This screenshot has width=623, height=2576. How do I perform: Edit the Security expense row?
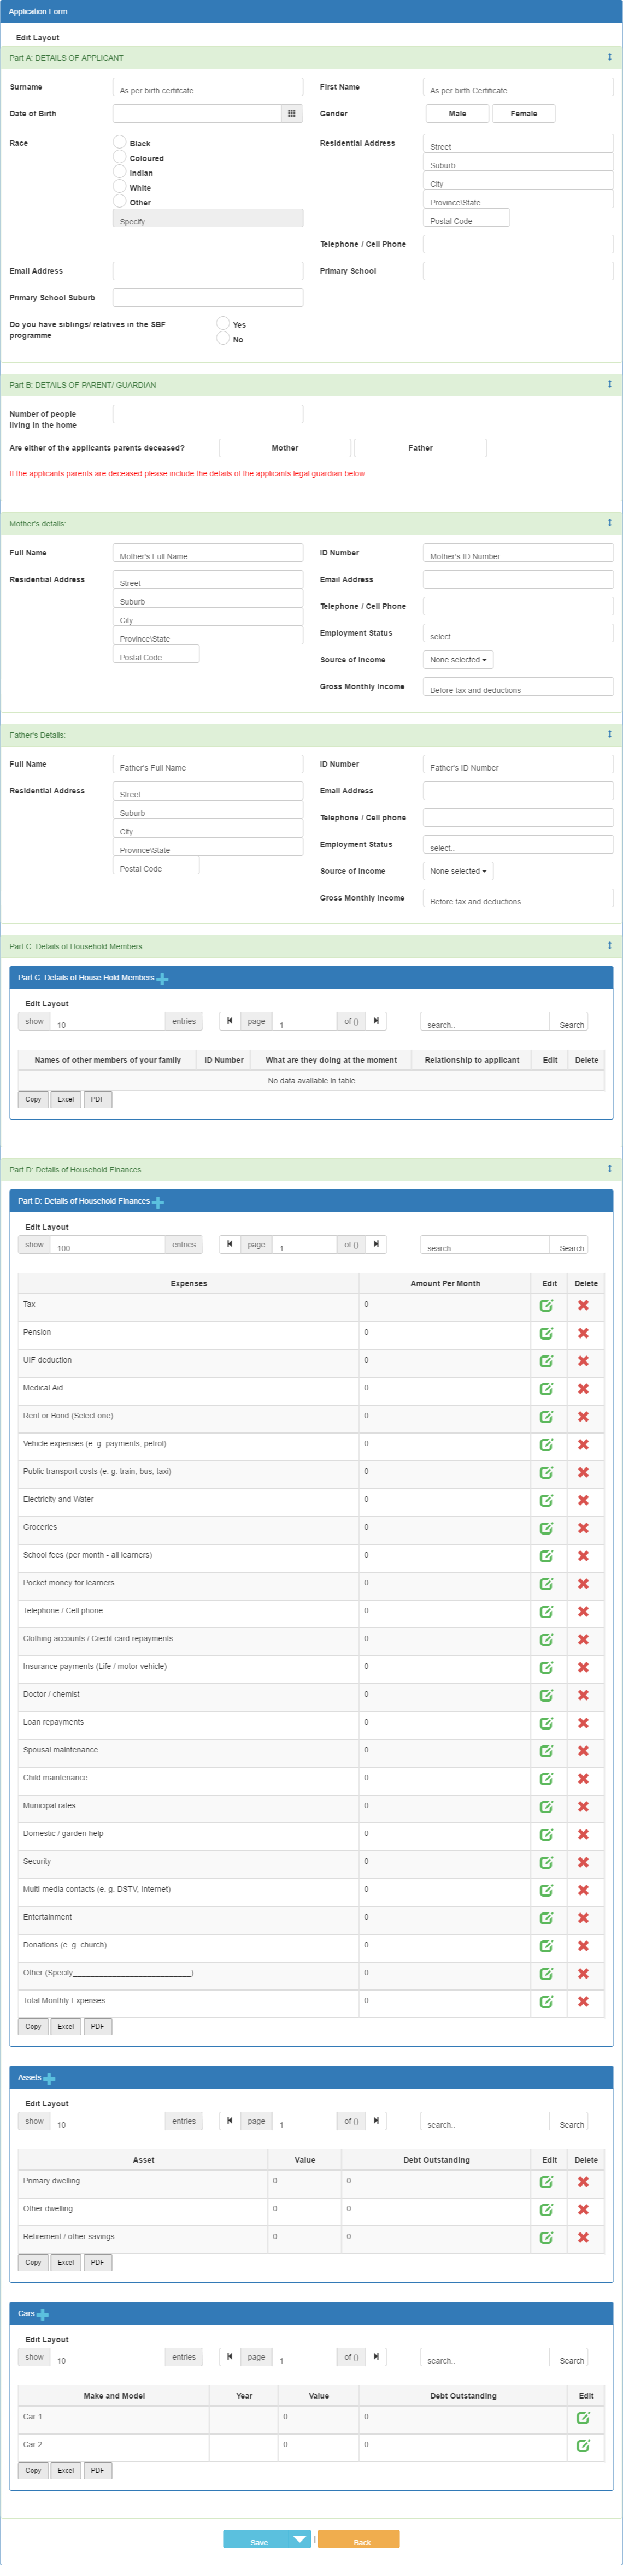click(x=547, y=1862)
